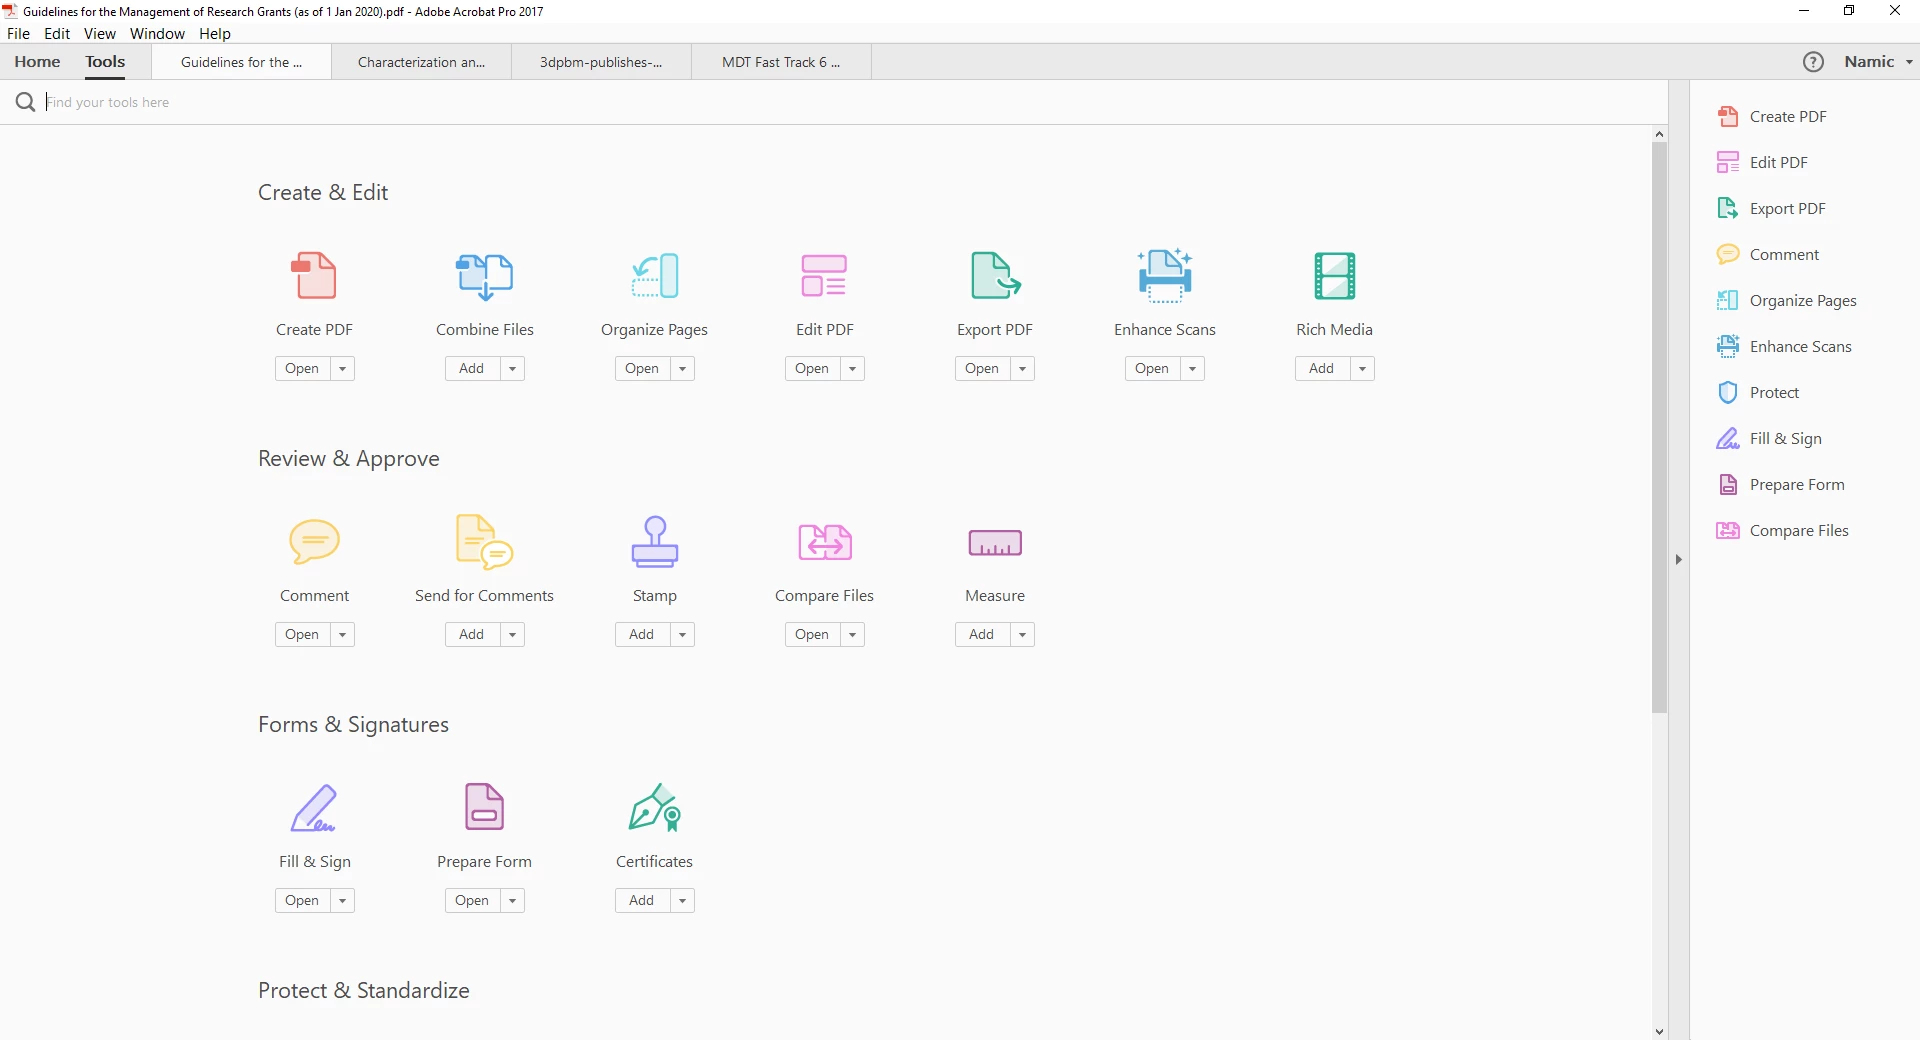The width and height of the screenshot is (1920, 1040).
Task: Switch to the Characterization an... document tab
Action: 421,62
